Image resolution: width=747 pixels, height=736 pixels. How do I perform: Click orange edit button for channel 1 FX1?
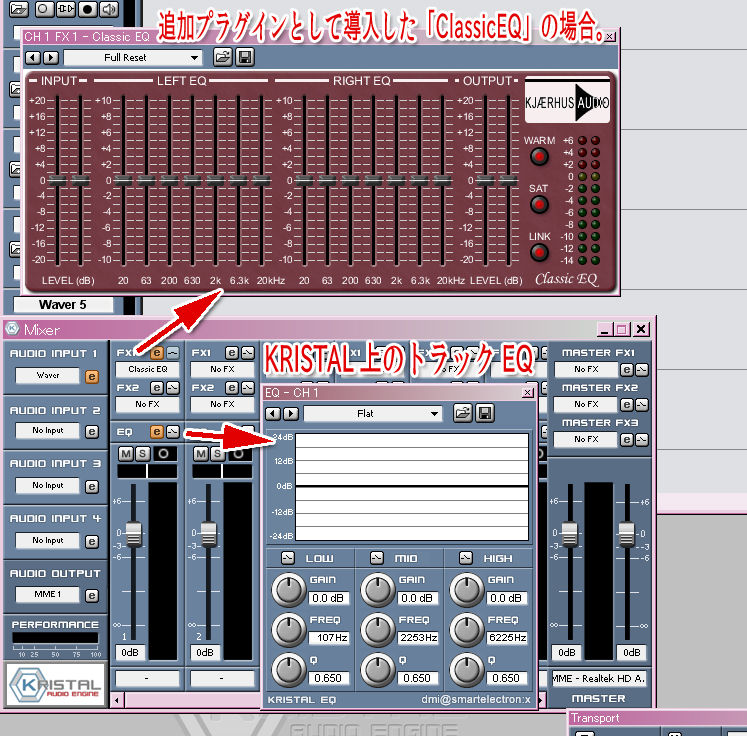(157, 353)
